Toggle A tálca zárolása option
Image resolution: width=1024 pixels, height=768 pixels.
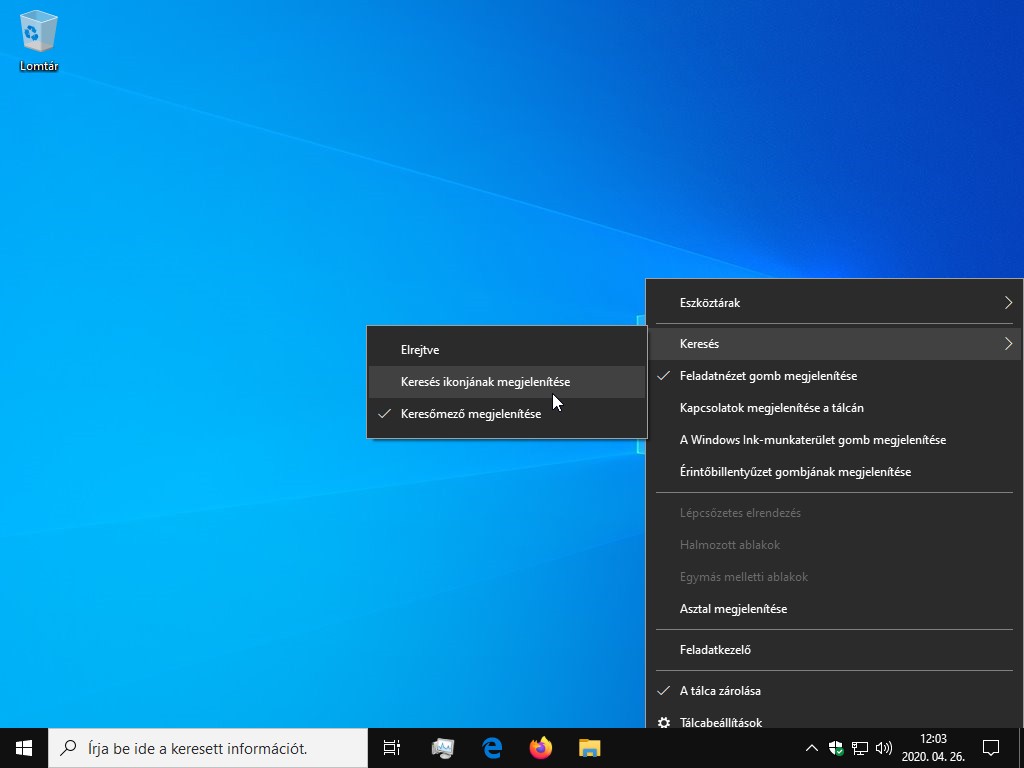point(719,691)
